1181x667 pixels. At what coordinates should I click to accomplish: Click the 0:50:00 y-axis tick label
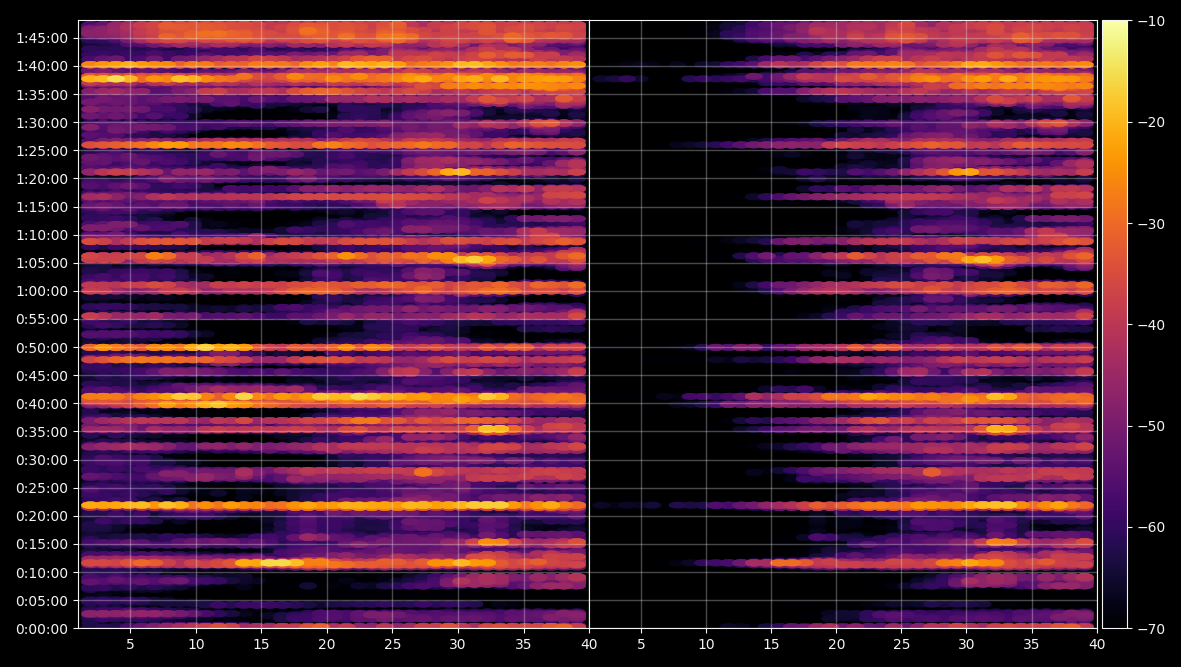pos(42,348)
